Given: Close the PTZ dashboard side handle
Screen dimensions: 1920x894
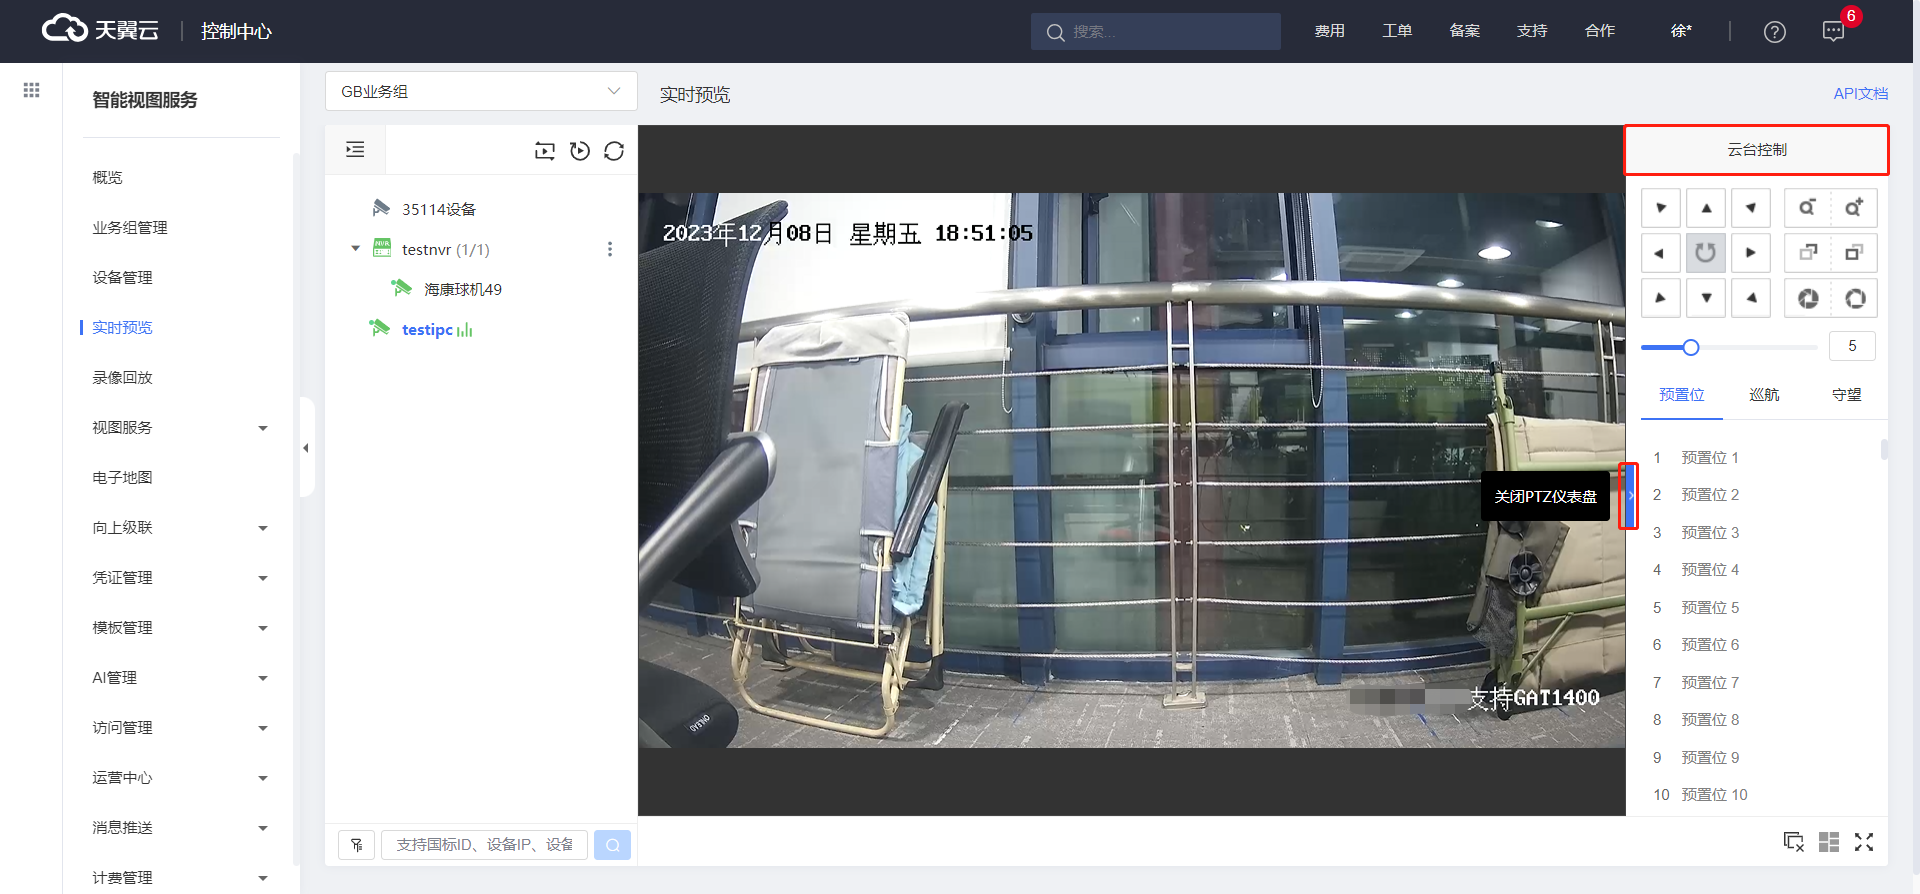Looking at the screenshot, I should point(1629,496).
